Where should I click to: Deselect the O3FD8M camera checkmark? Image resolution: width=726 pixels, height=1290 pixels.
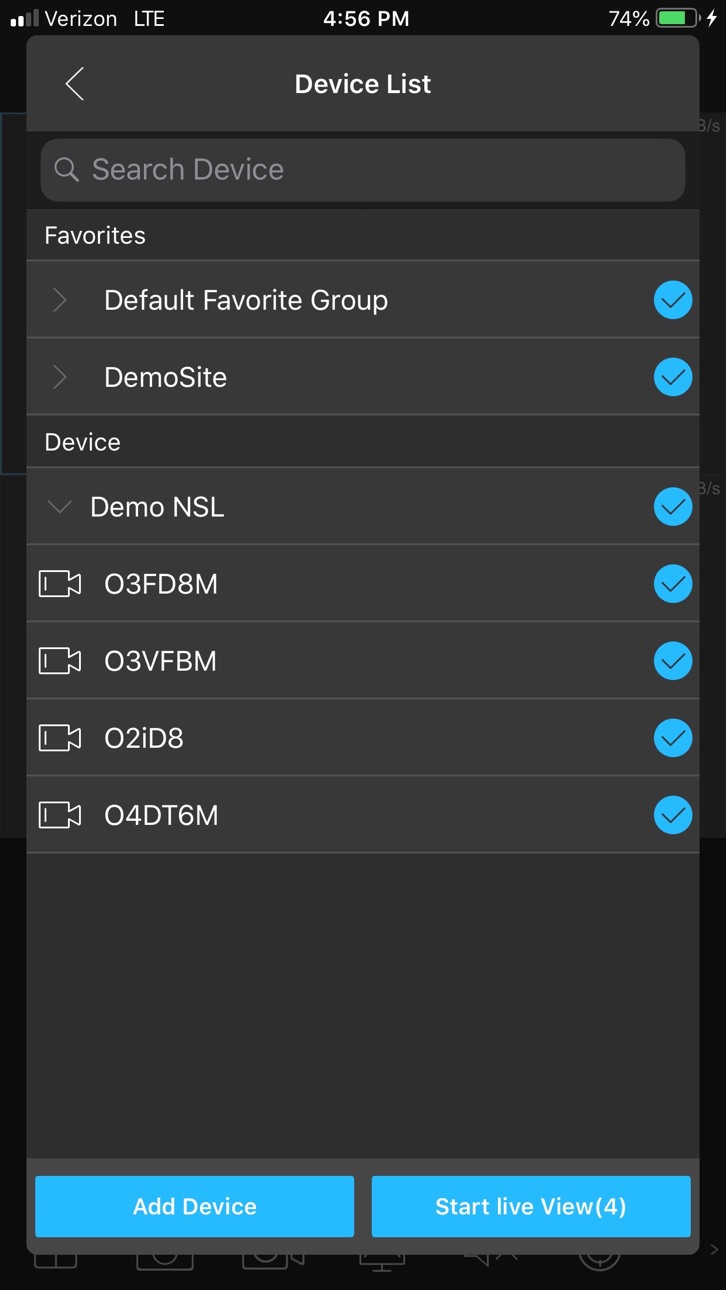673,584
